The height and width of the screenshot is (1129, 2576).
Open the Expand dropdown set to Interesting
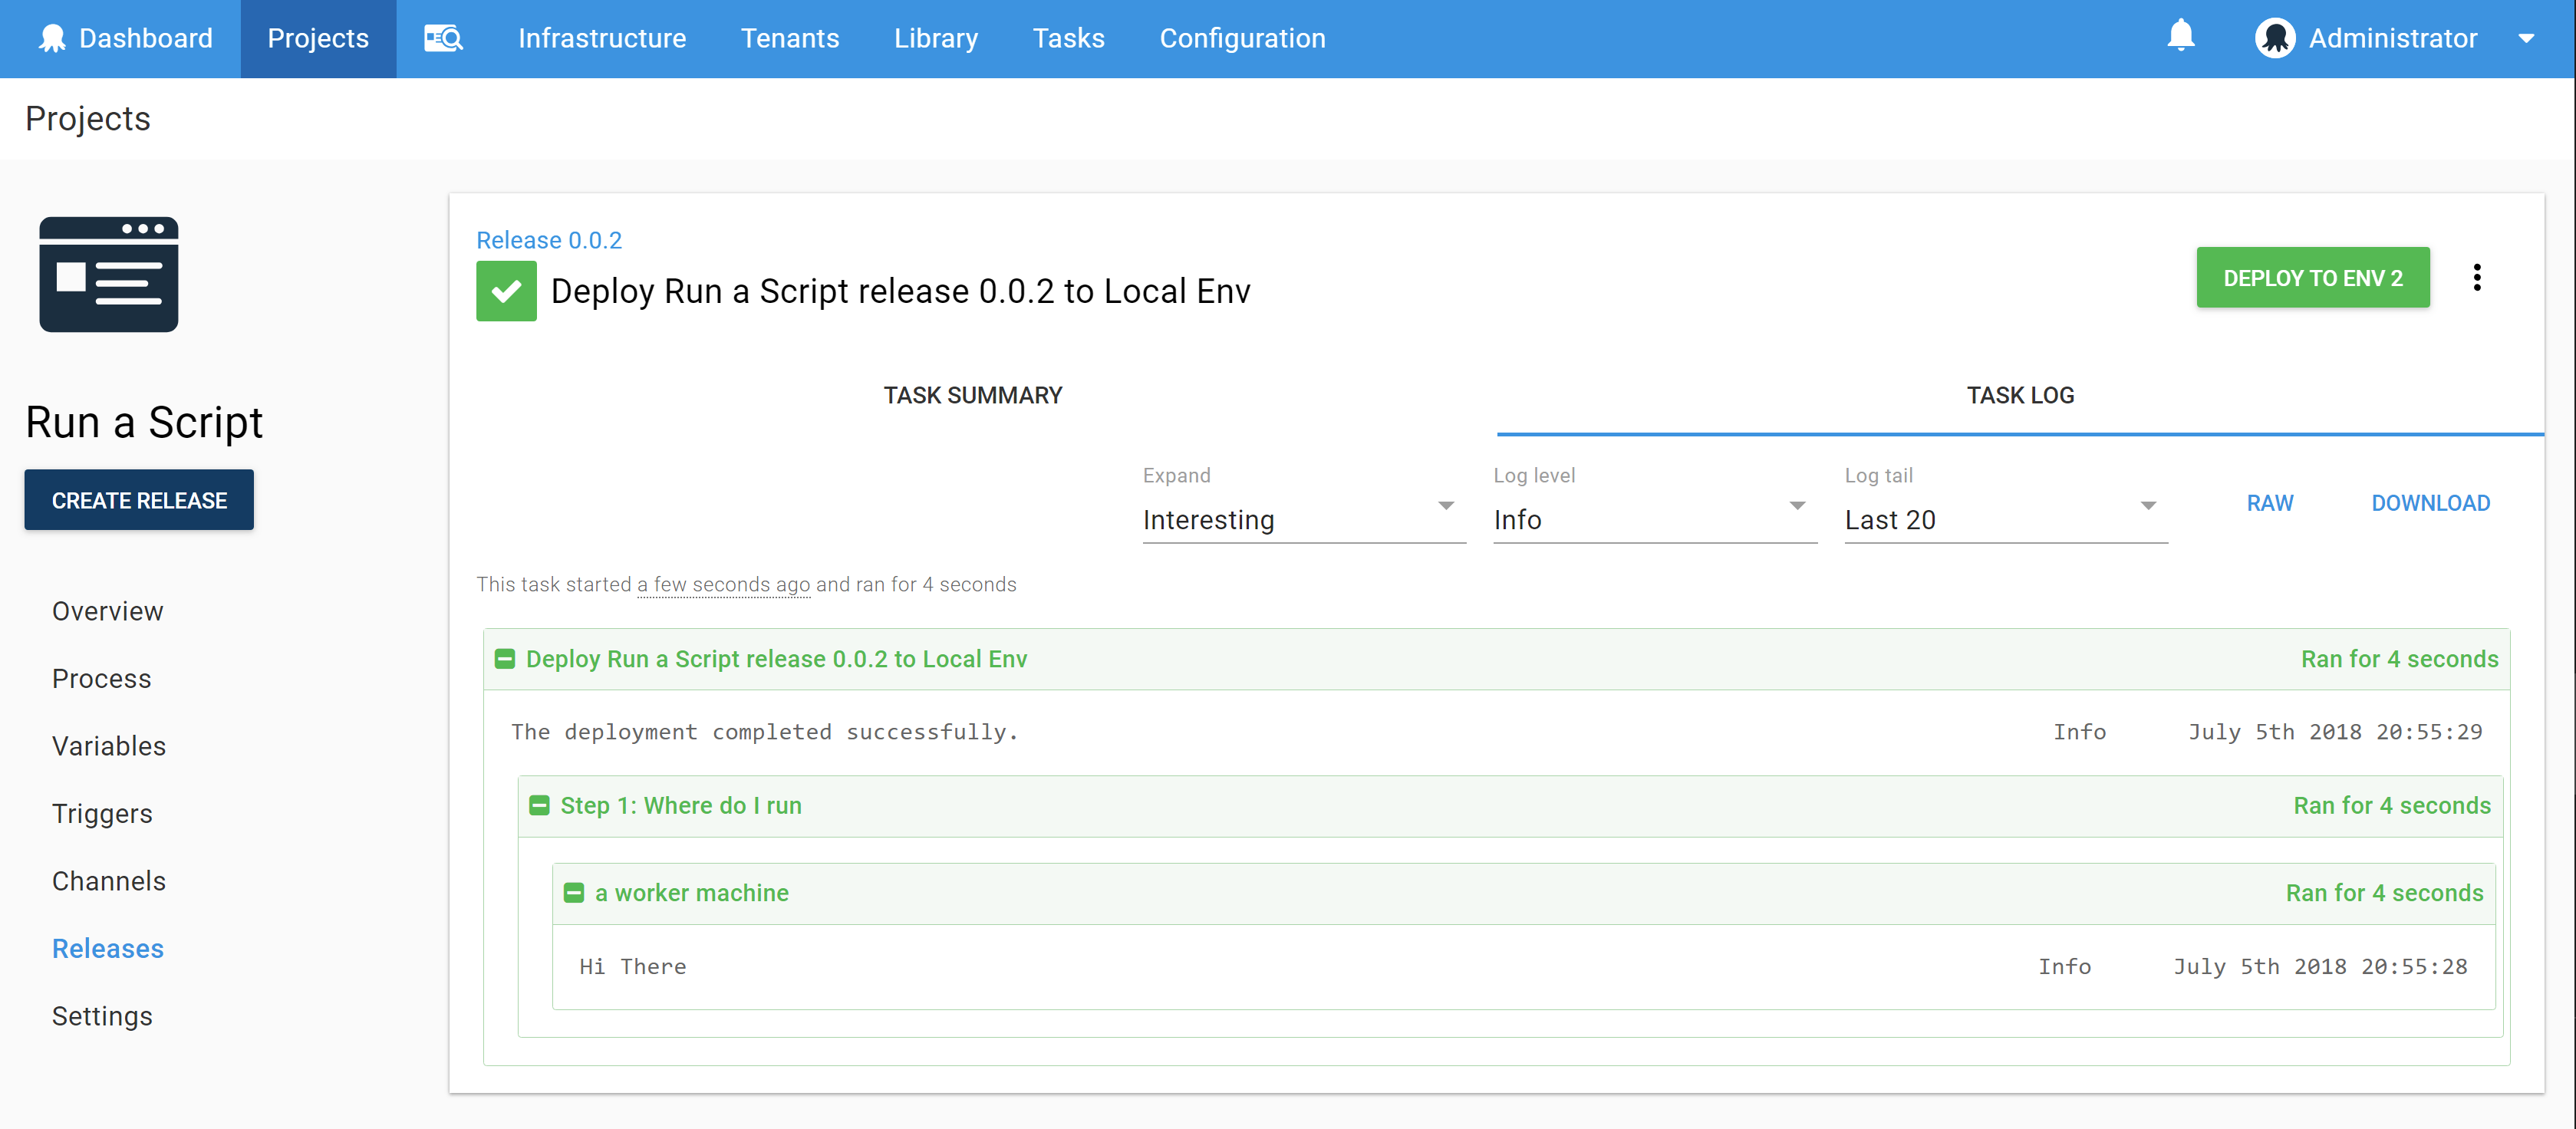click(x=1303, y=519)
